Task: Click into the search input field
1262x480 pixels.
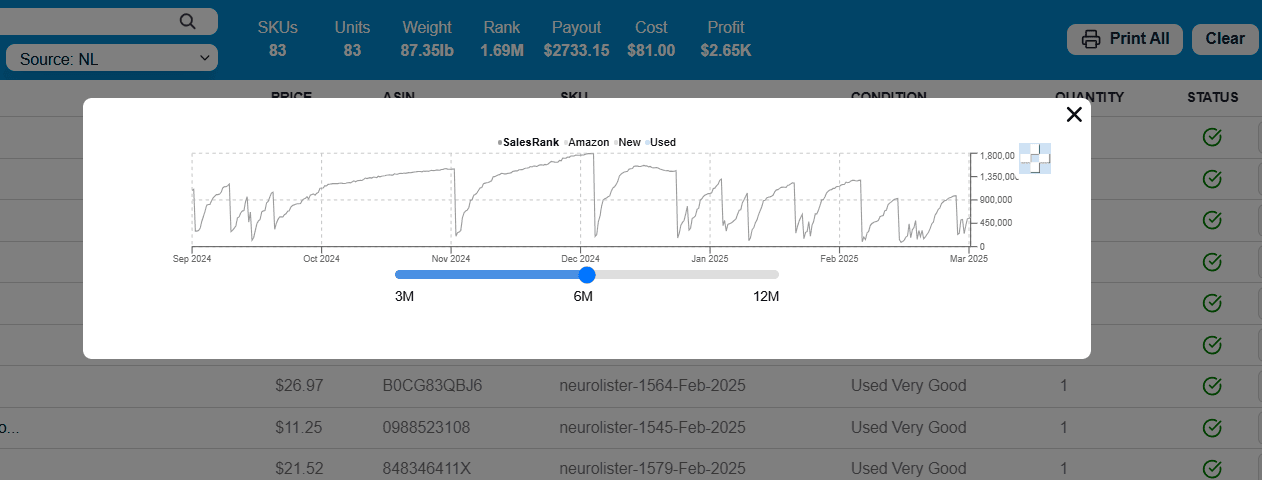Action: pyautogui.click(x=90, y=22)
